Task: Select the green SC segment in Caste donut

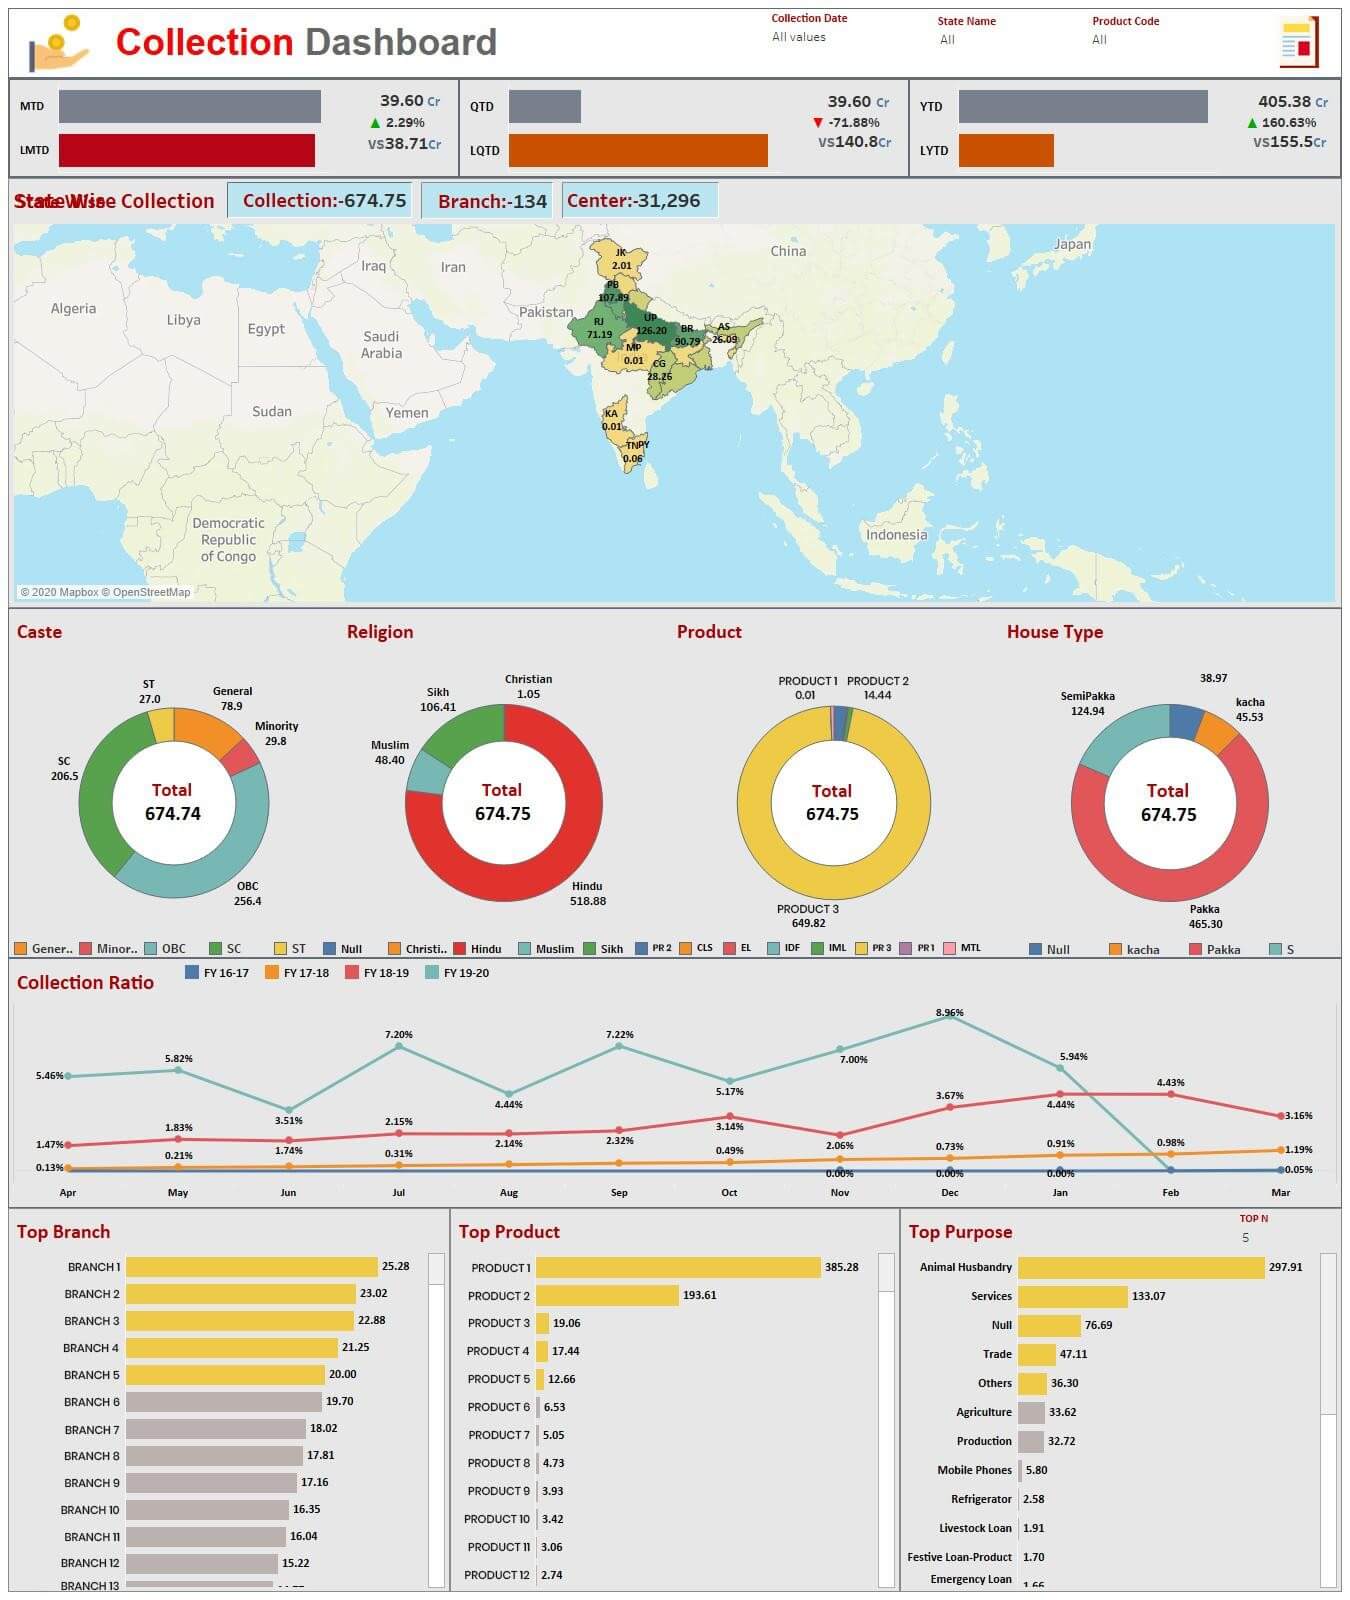Action: click(99, 795)
